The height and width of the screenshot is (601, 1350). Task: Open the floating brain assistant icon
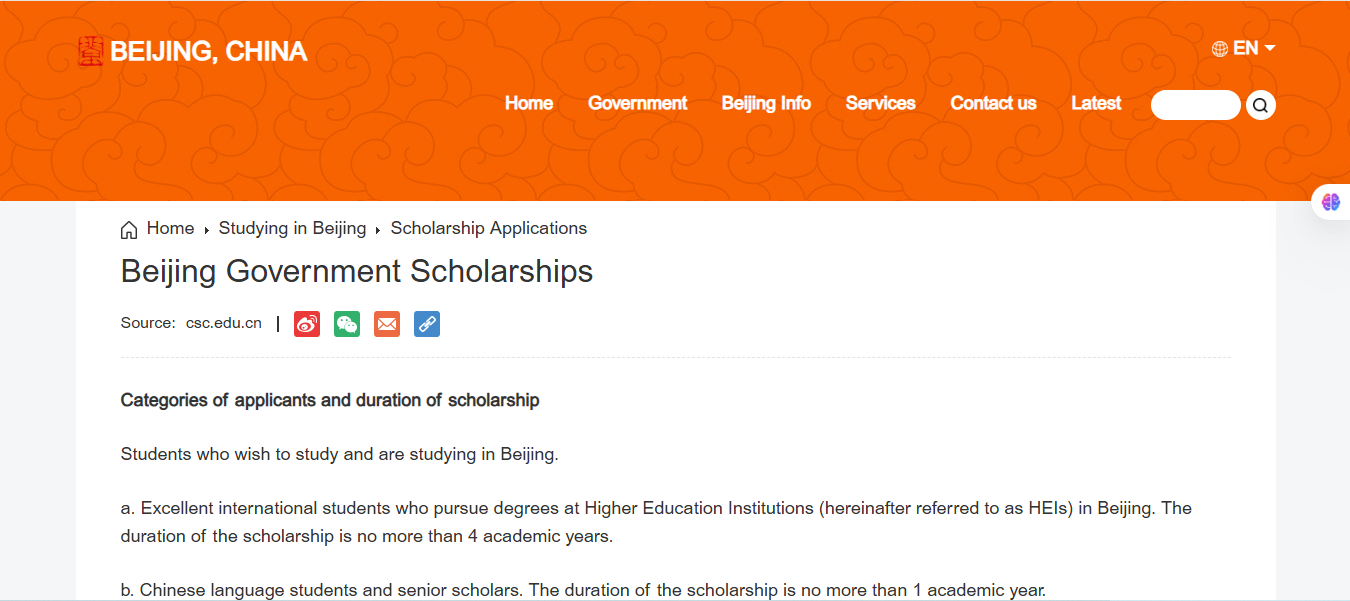tap(1331, 202)
